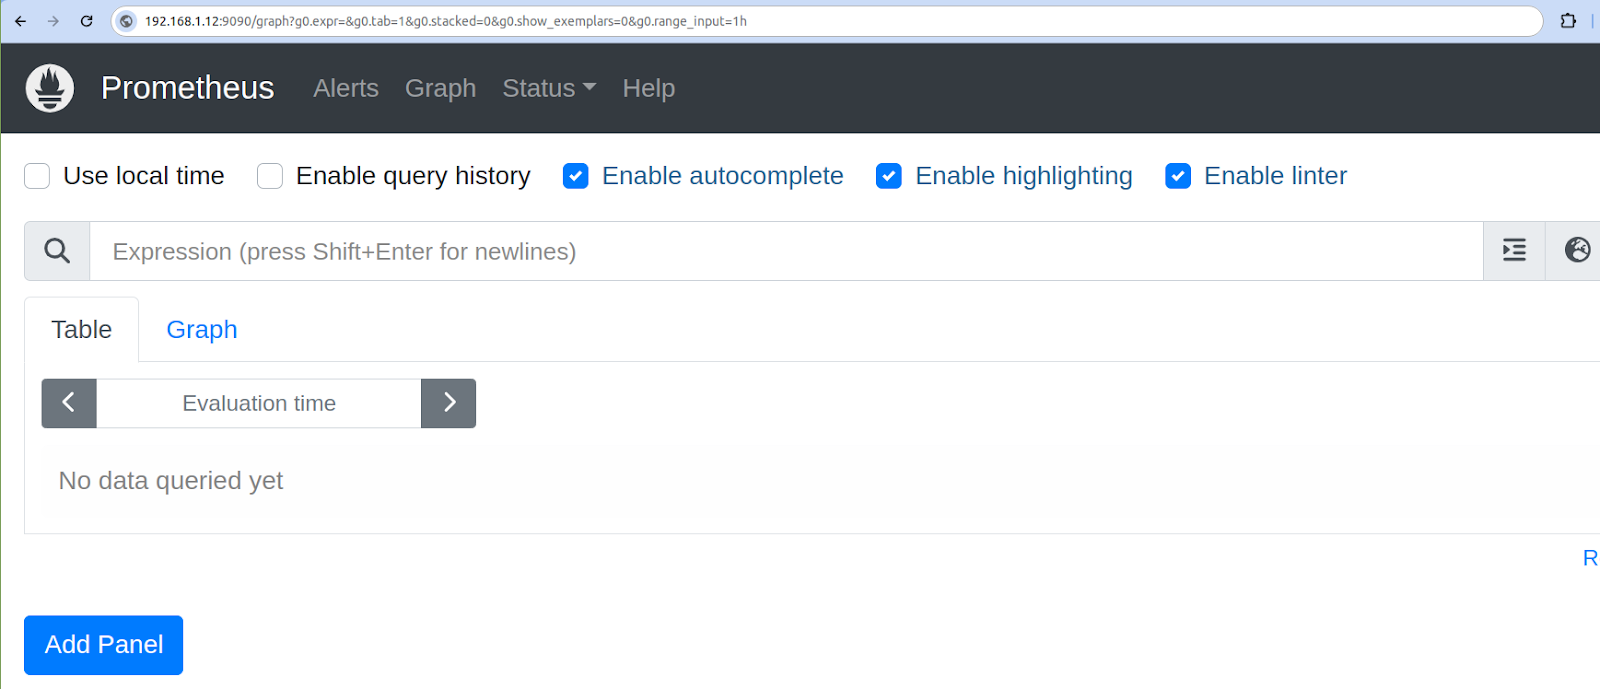Disable the Enable autocomplete checkbox

point(576,176)
